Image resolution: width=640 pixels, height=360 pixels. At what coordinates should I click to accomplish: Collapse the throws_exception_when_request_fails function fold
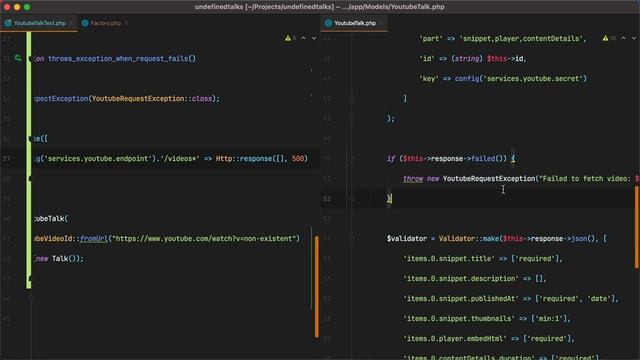31,59
